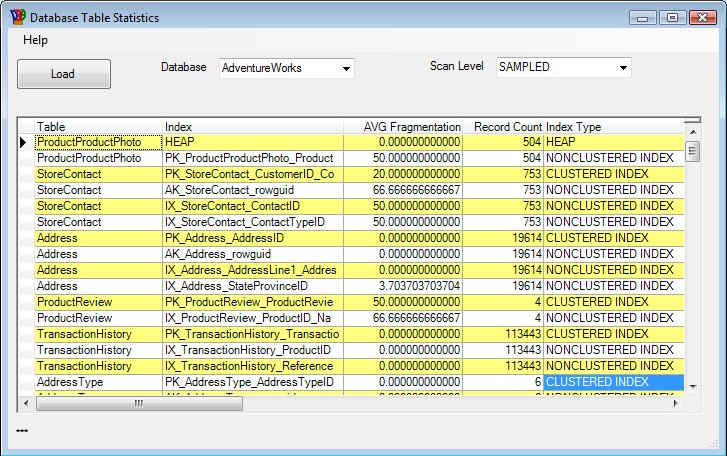Click the vertical scrollbar down arrow
727x456 pixels.
tap(693, 386)
